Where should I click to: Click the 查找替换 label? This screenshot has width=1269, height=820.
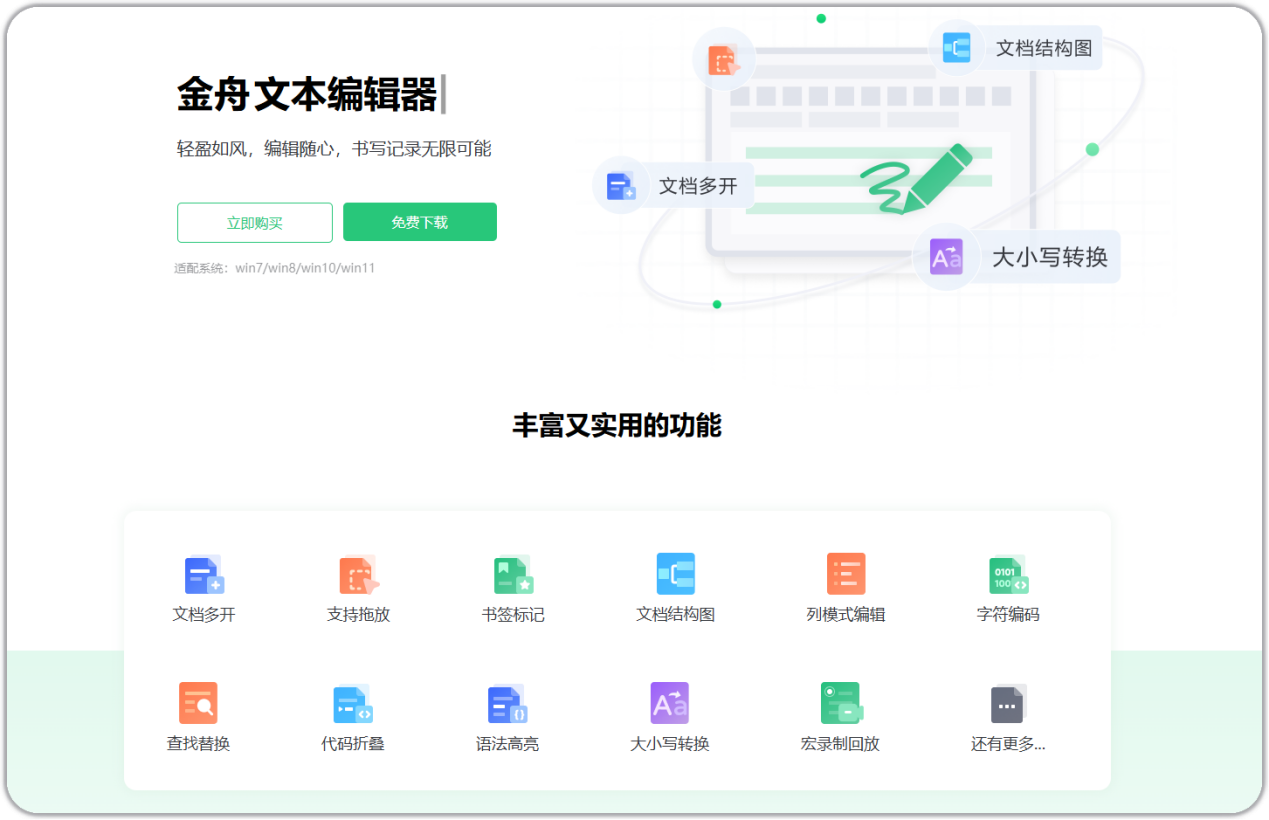pyautogui.click(x=198, y=743)
